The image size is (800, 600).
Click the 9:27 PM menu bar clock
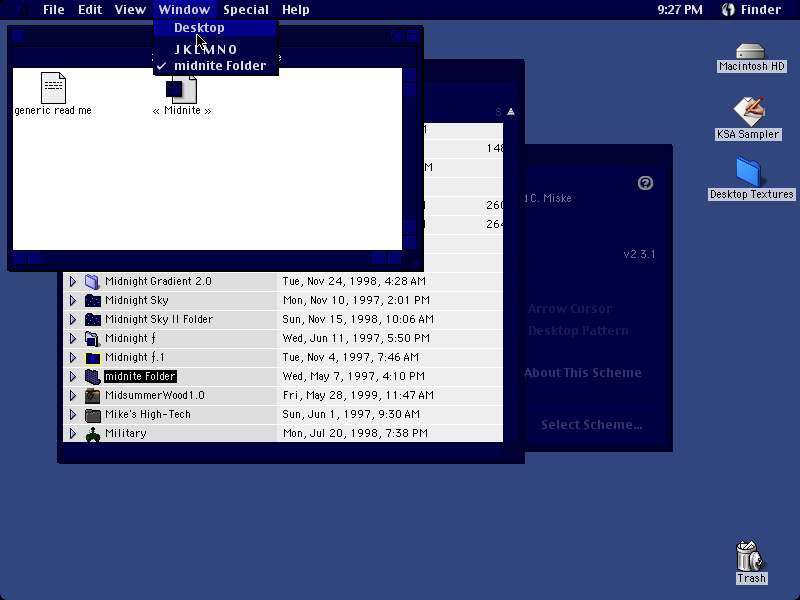[680, 10]
